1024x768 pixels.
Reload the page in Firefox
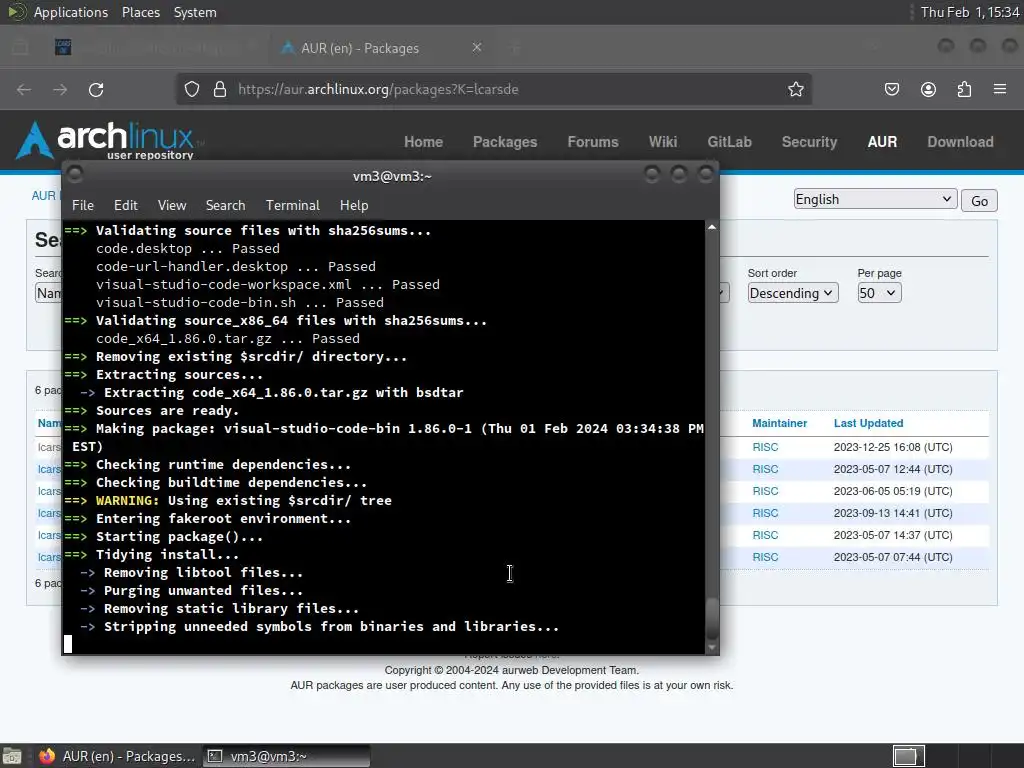(x=96, y=89)
